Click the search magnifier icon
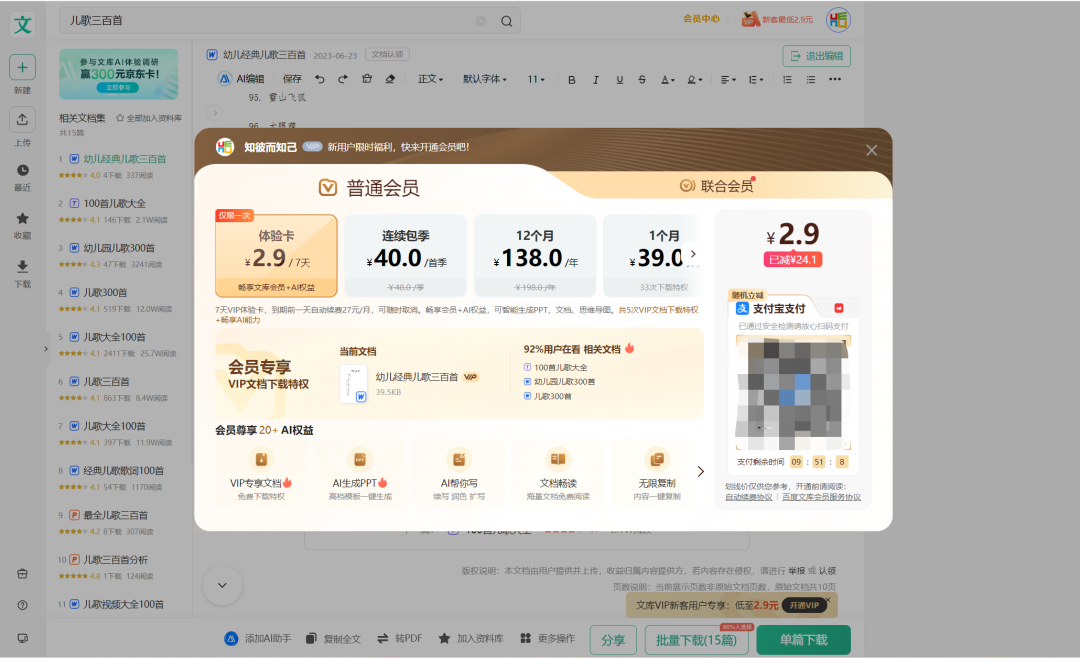Viewport: 1080px width, 658px height. click(506, 21)
